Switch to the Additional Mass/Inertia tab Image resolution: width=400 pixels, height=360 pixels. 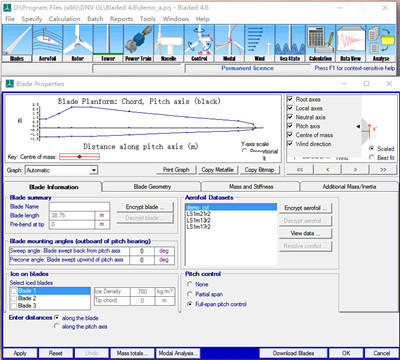click(x=349, y=187)
